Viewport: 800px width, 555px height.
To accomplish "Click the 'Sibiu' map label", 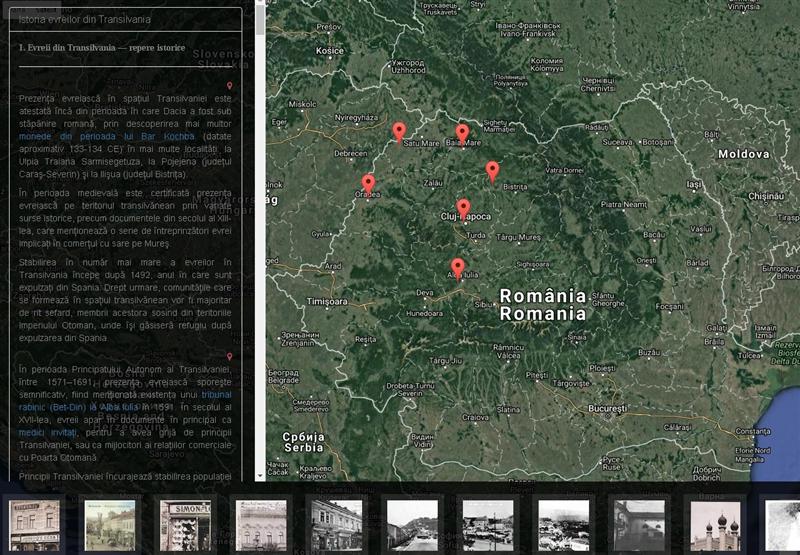I will pos(484,305).
